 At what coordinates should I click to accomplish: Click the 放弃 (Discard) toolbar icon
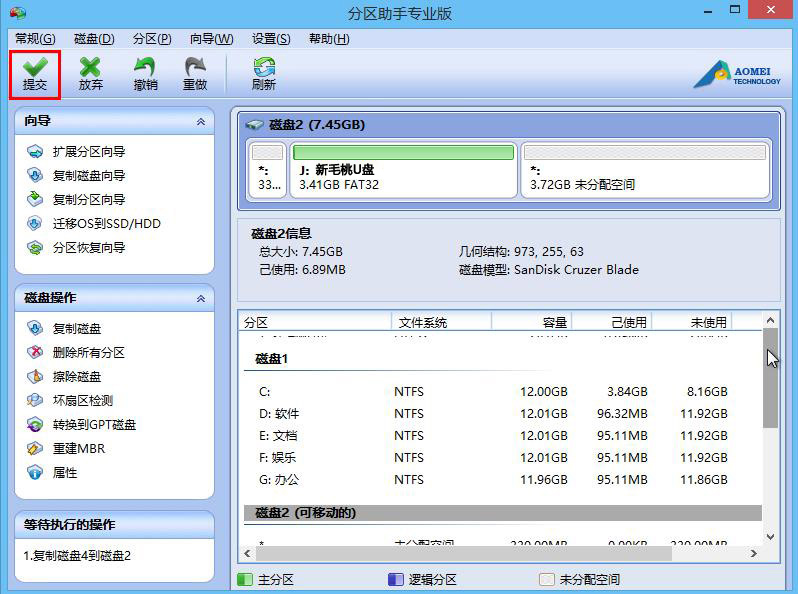pos(91,67)
